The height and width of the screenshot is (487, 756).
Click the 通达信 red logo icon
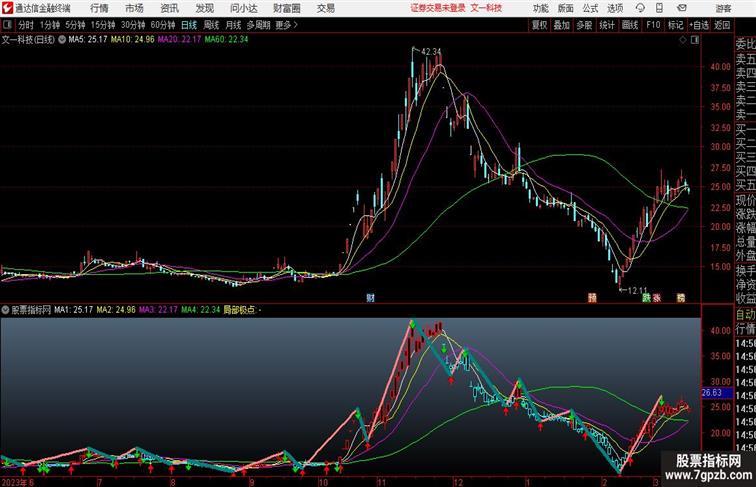[7, 8]
